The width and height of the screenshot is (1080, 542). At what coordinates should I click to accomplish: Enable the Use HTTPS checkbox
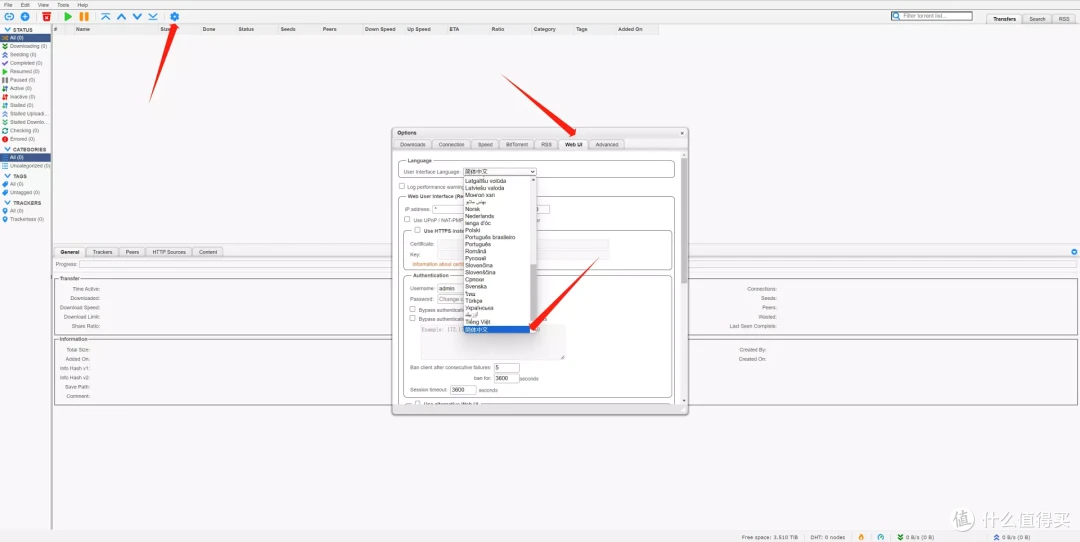pos(417,230)
